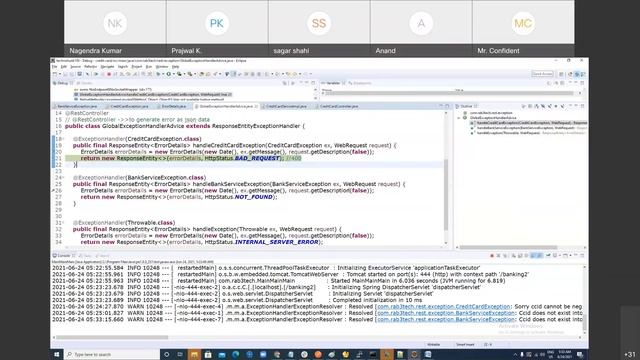640x360 pixels.
Task: Toggle Hide Fields in Outline toolbar
Action: tap(543, 106)
